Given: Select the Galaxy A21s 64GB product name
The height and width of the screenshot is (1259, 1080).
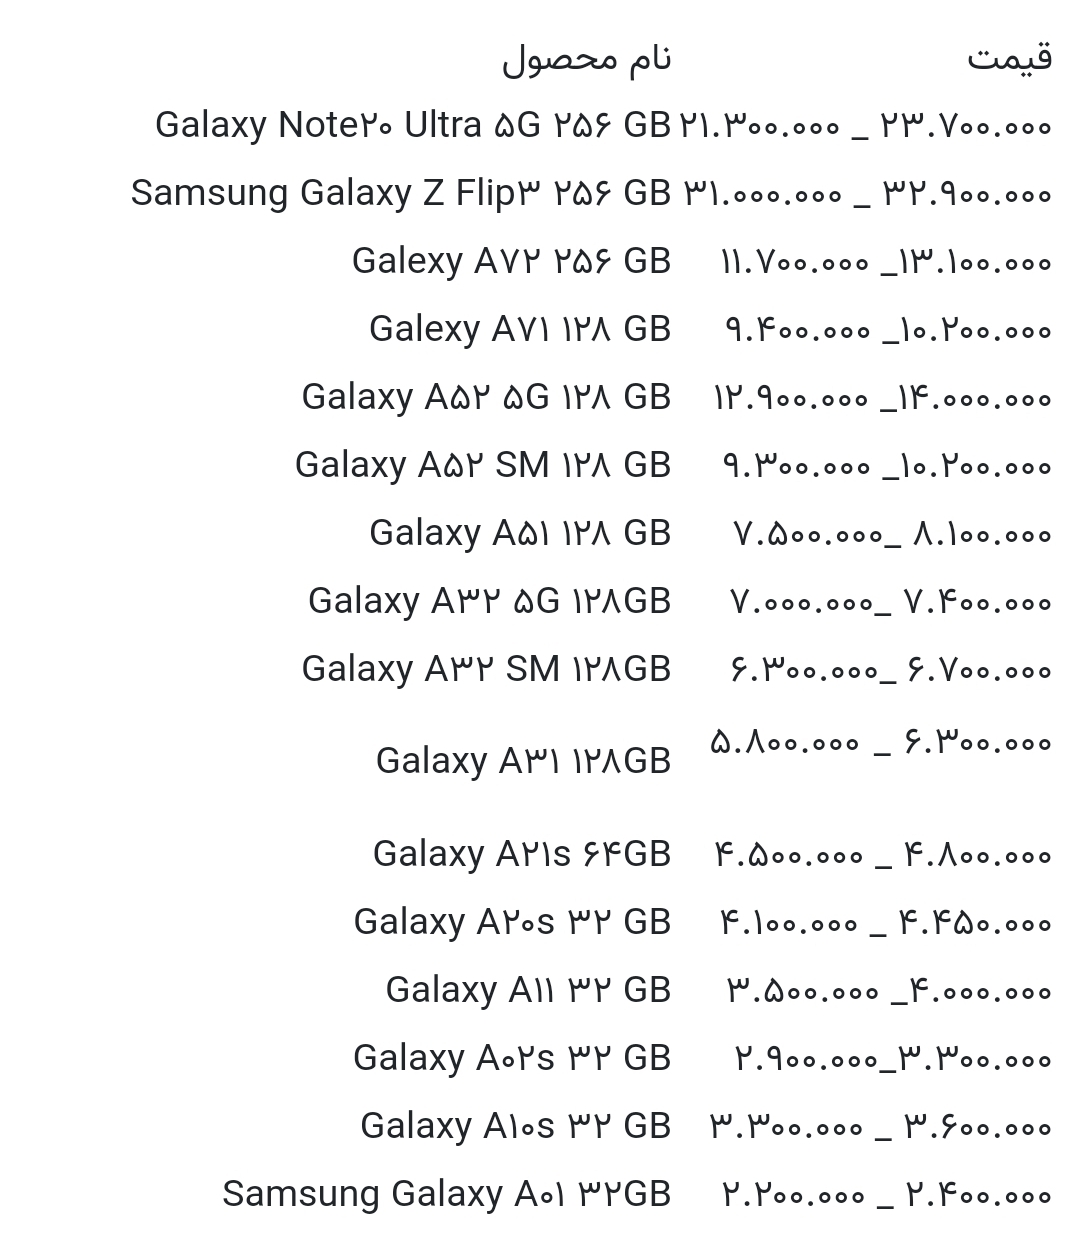Looking at the screenshot, I should tap(521, 854).
